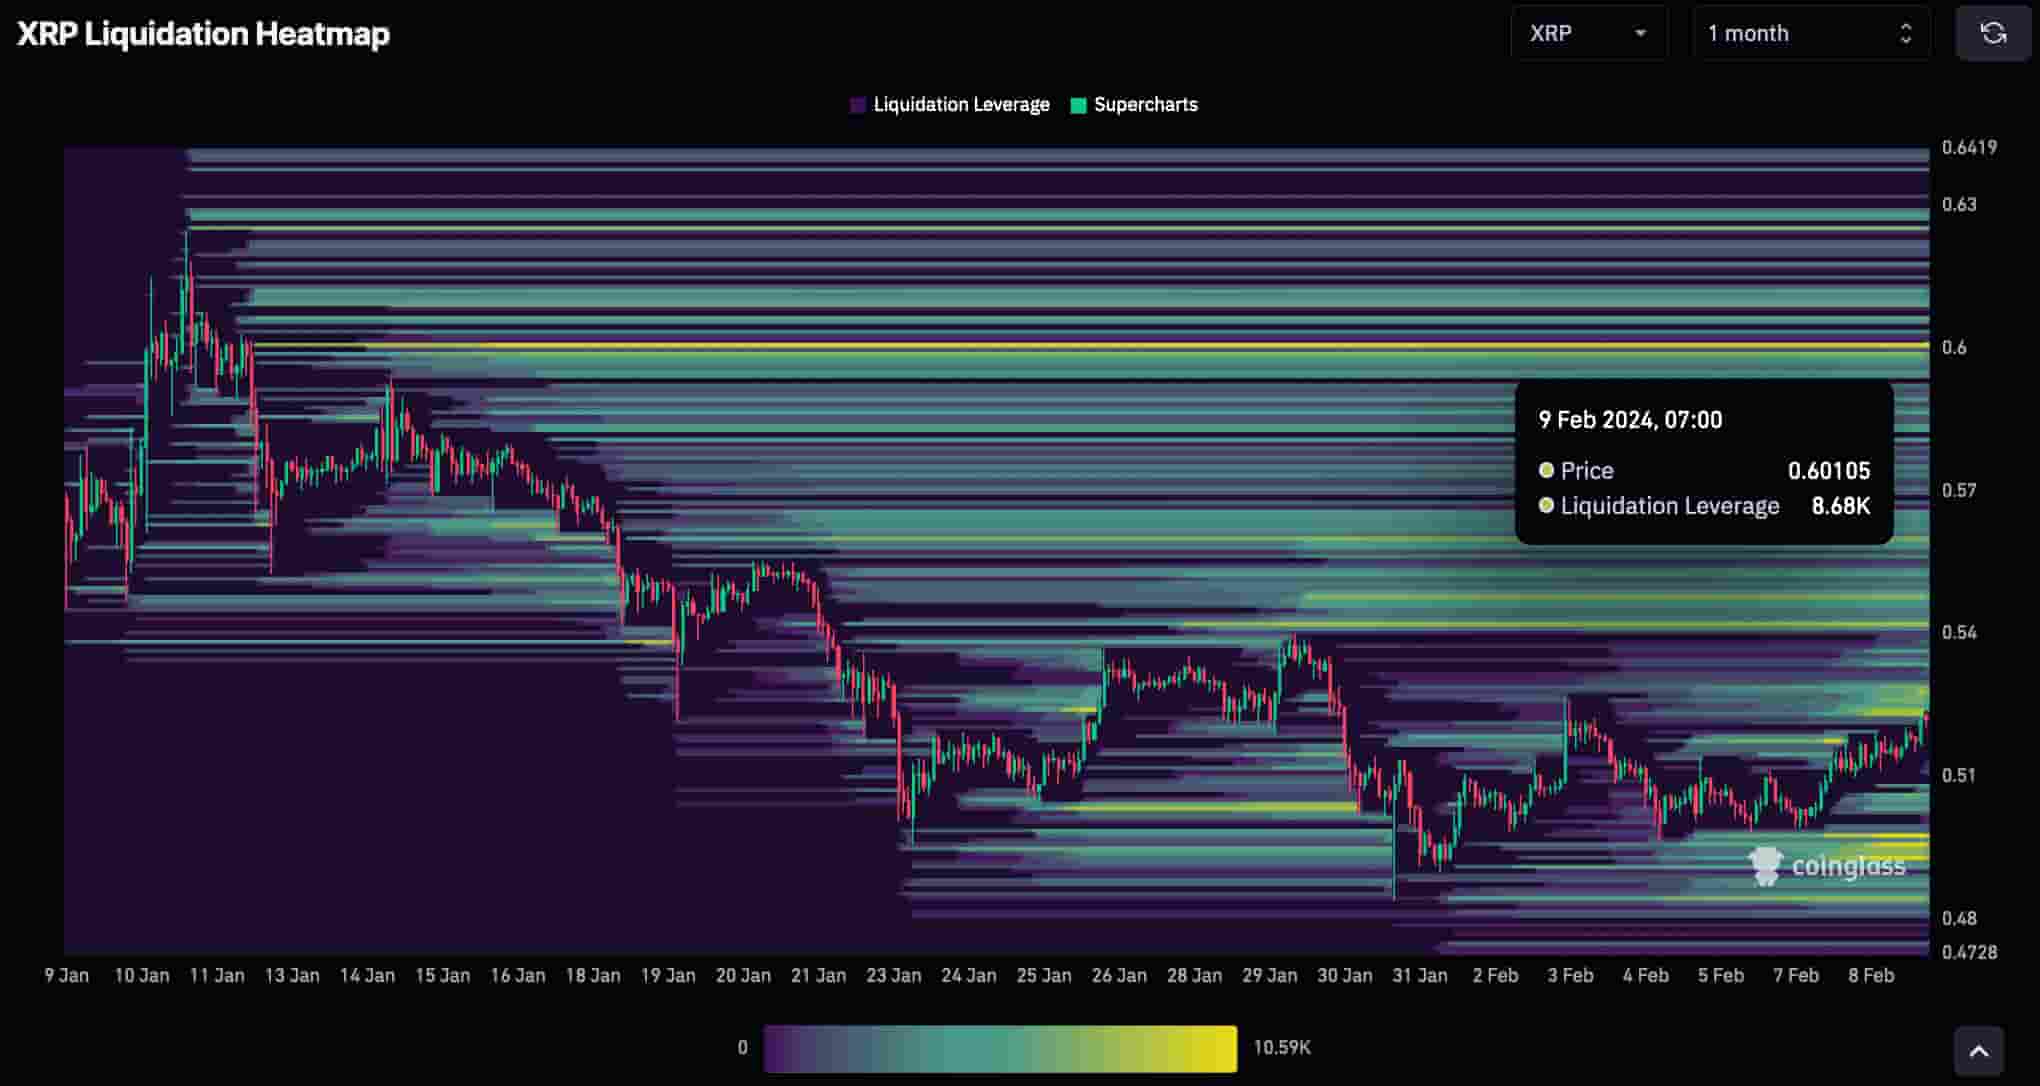
Task: Click the purple start of the color scale bar
Action: pos(777,1048)
